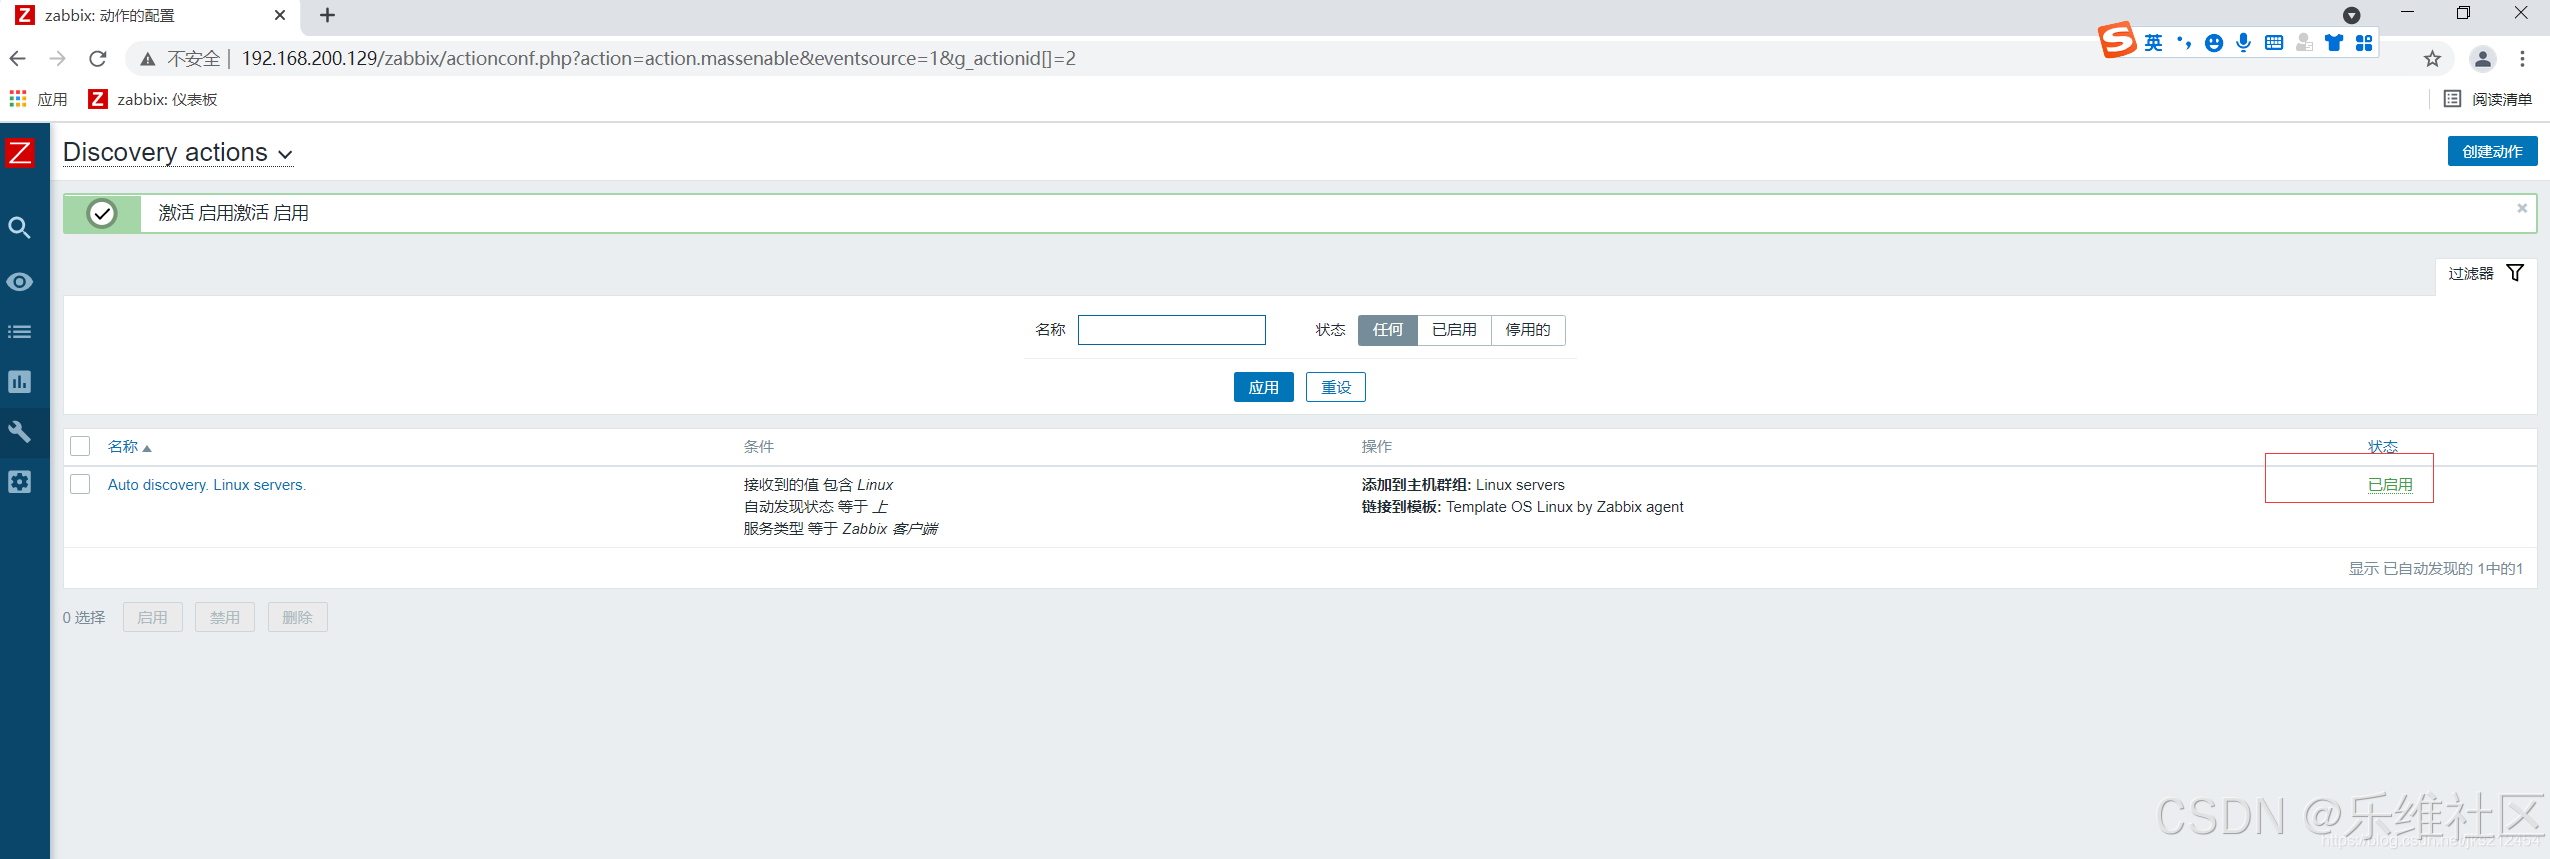This screenshot has width=2550, height=859.
Task: Click the Zabbix logo in sidebar
Action: pos(20,152)
